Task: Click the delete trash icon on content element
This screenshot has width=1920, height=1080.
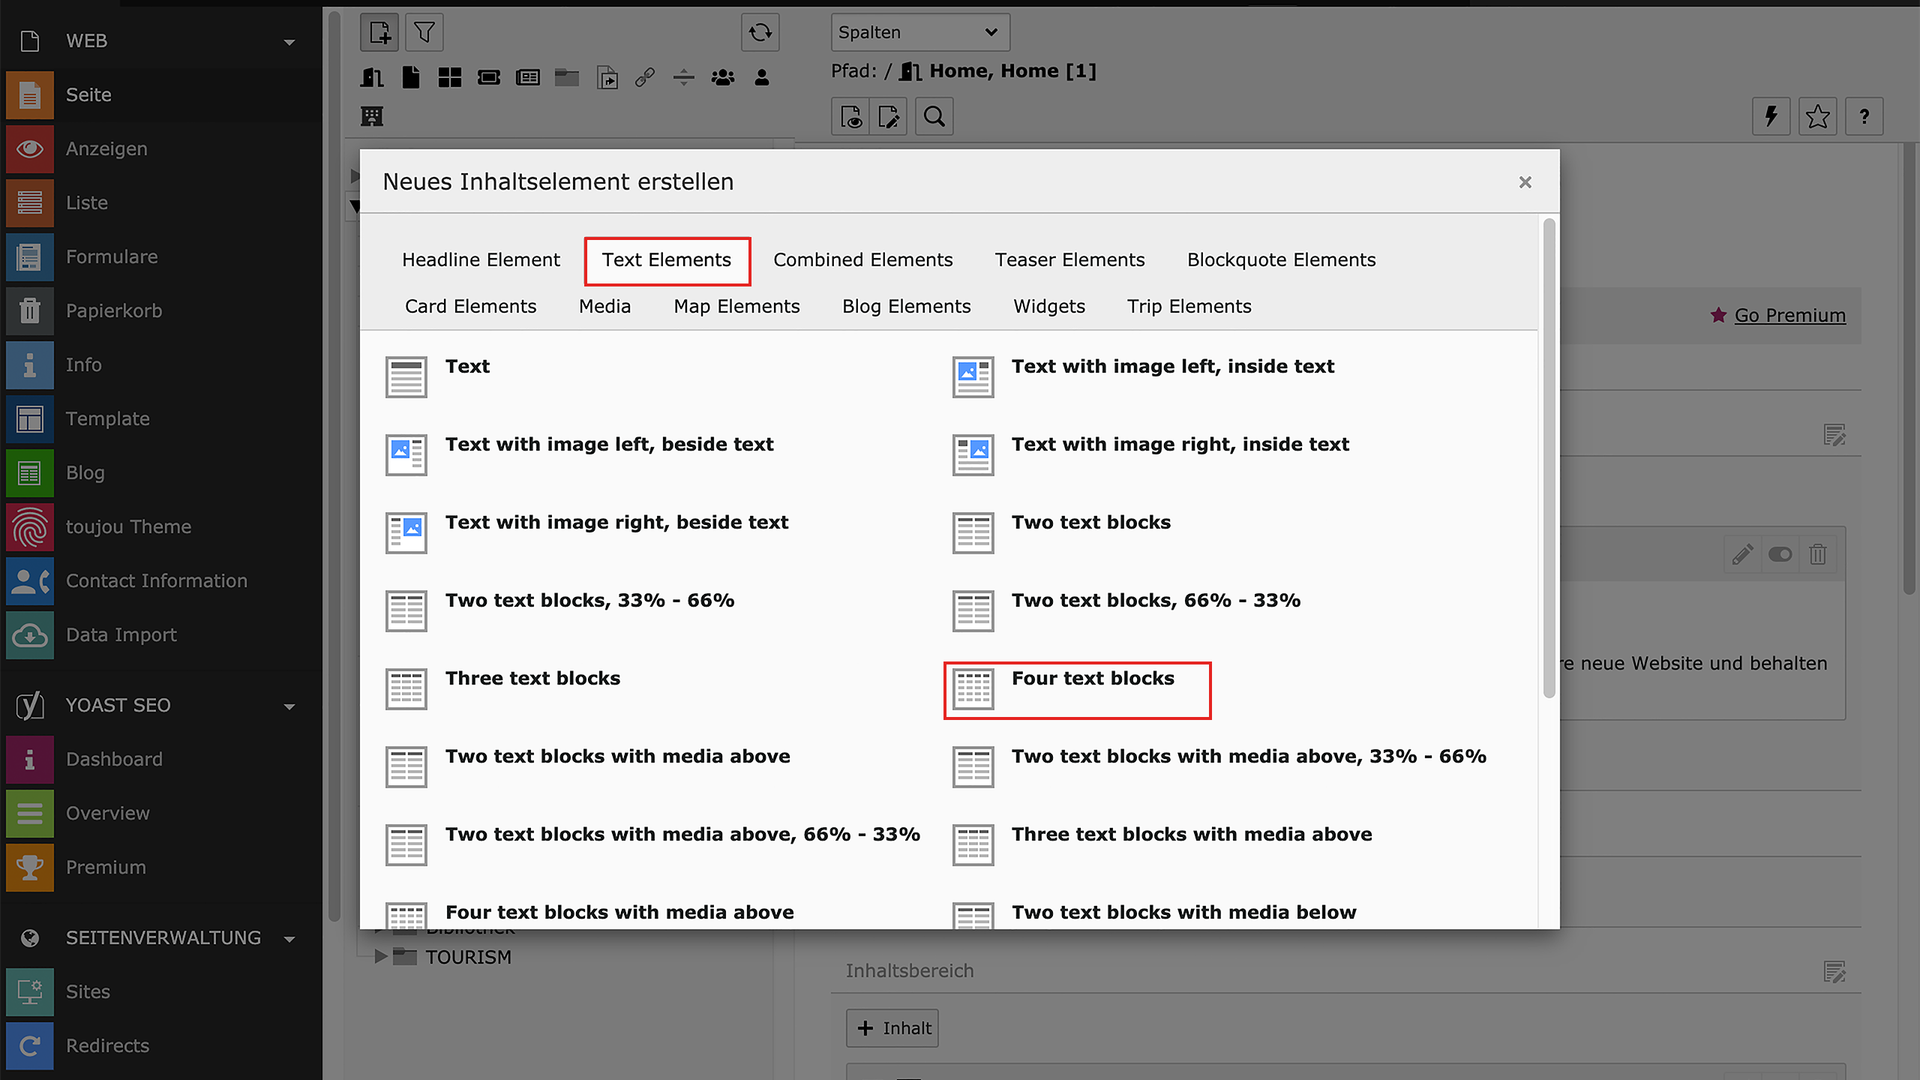Action: click(1818, 554)
